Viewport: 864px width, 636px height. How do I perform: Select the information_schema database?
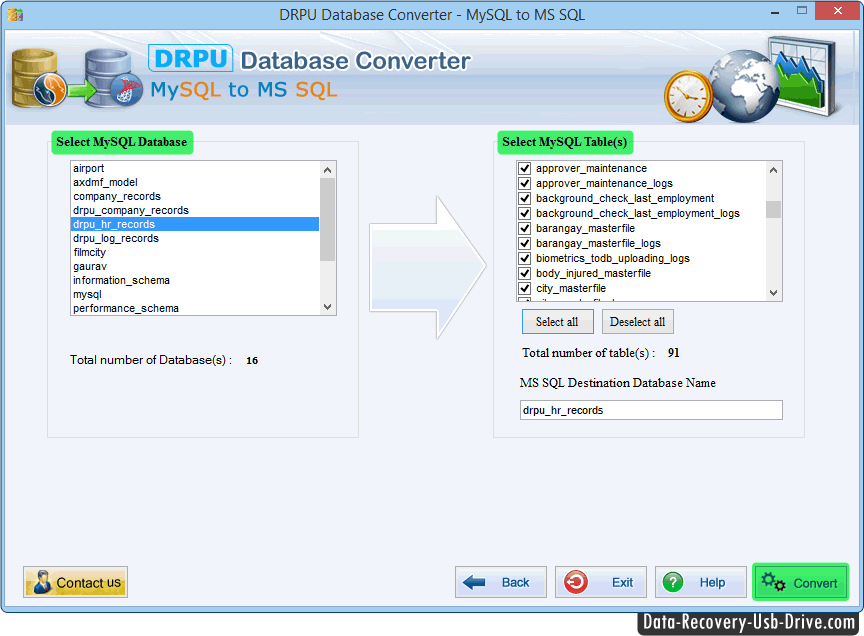[x=195, y=280]
